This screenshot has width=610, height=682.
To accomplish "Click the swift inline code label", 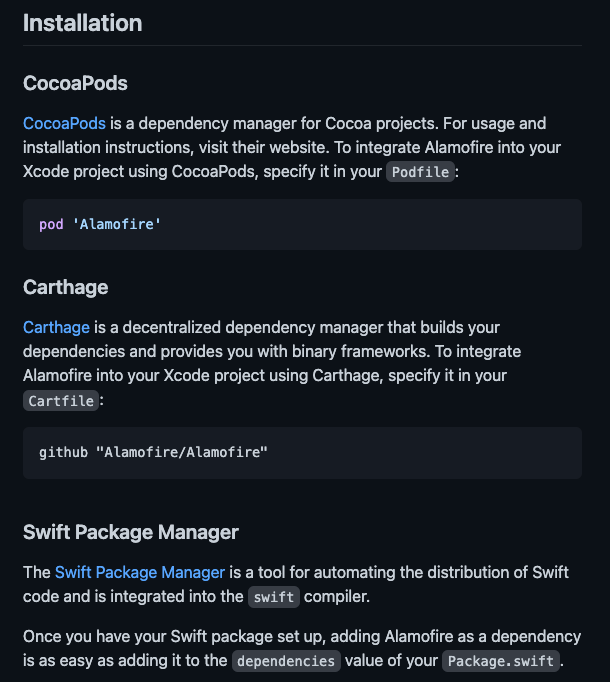I will pos(274,597).
